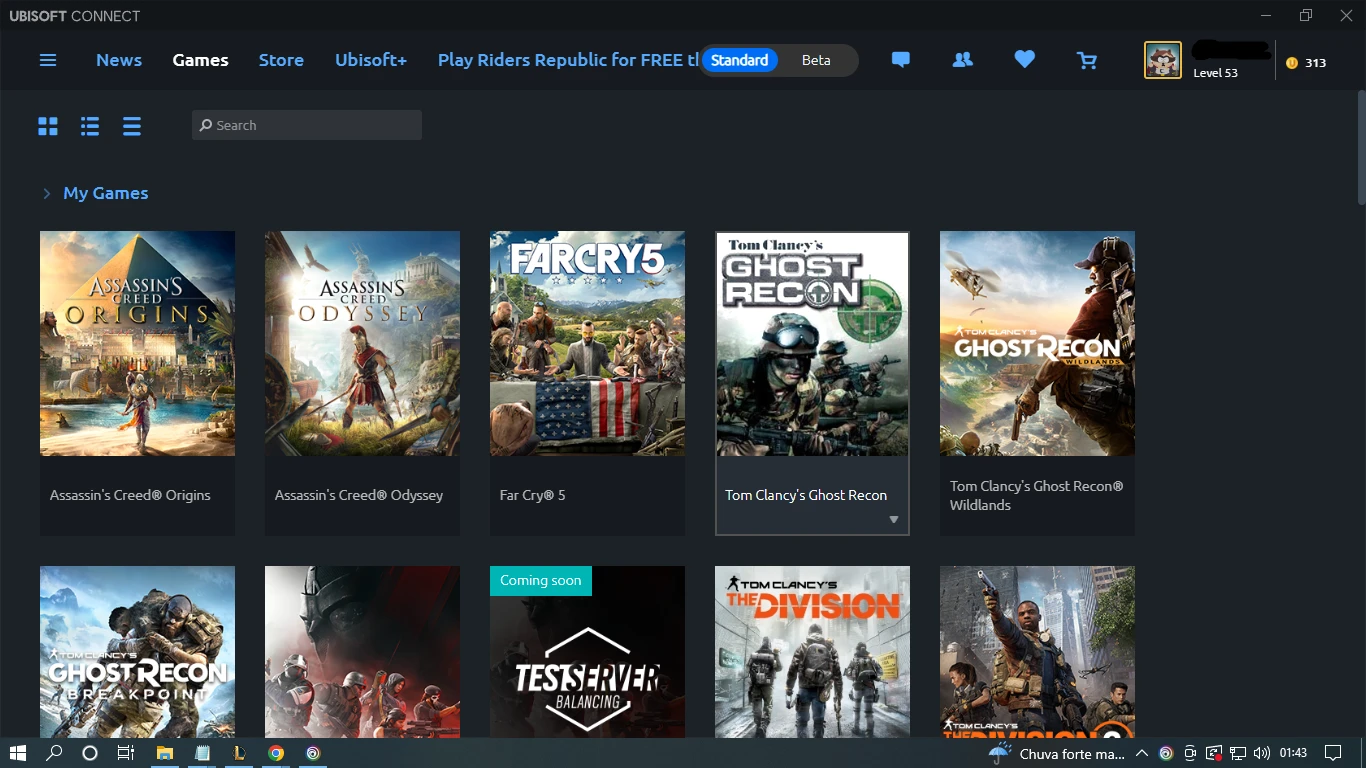The width and height of the screenshot is (1366, 768).
Task: Collapse the My Games section chevron
Action: [46, 194]
